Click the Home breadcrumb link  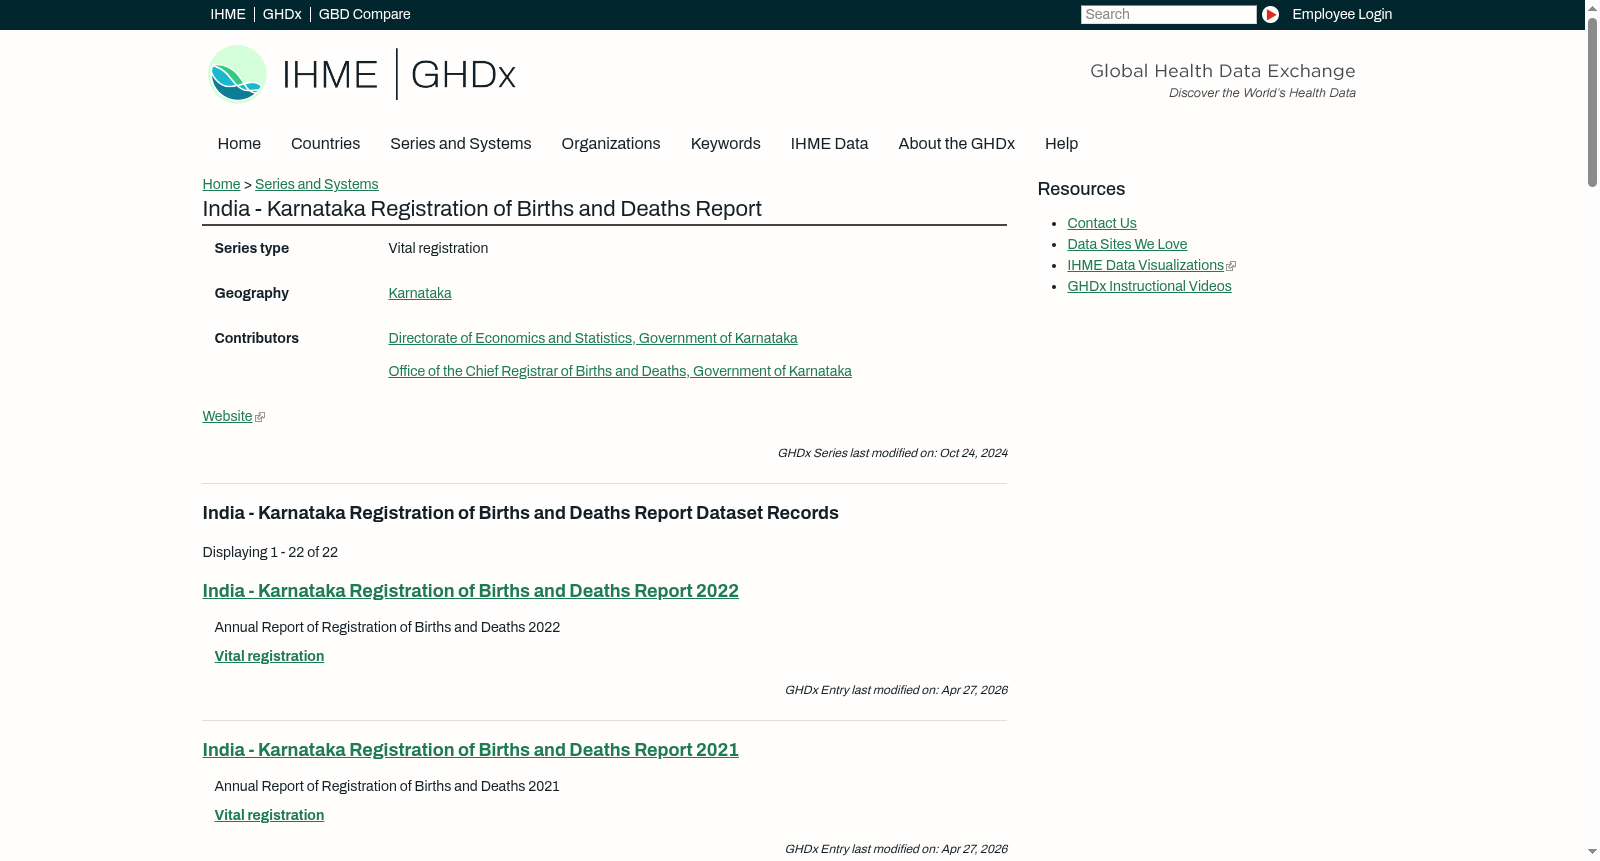tap(221, 184)
